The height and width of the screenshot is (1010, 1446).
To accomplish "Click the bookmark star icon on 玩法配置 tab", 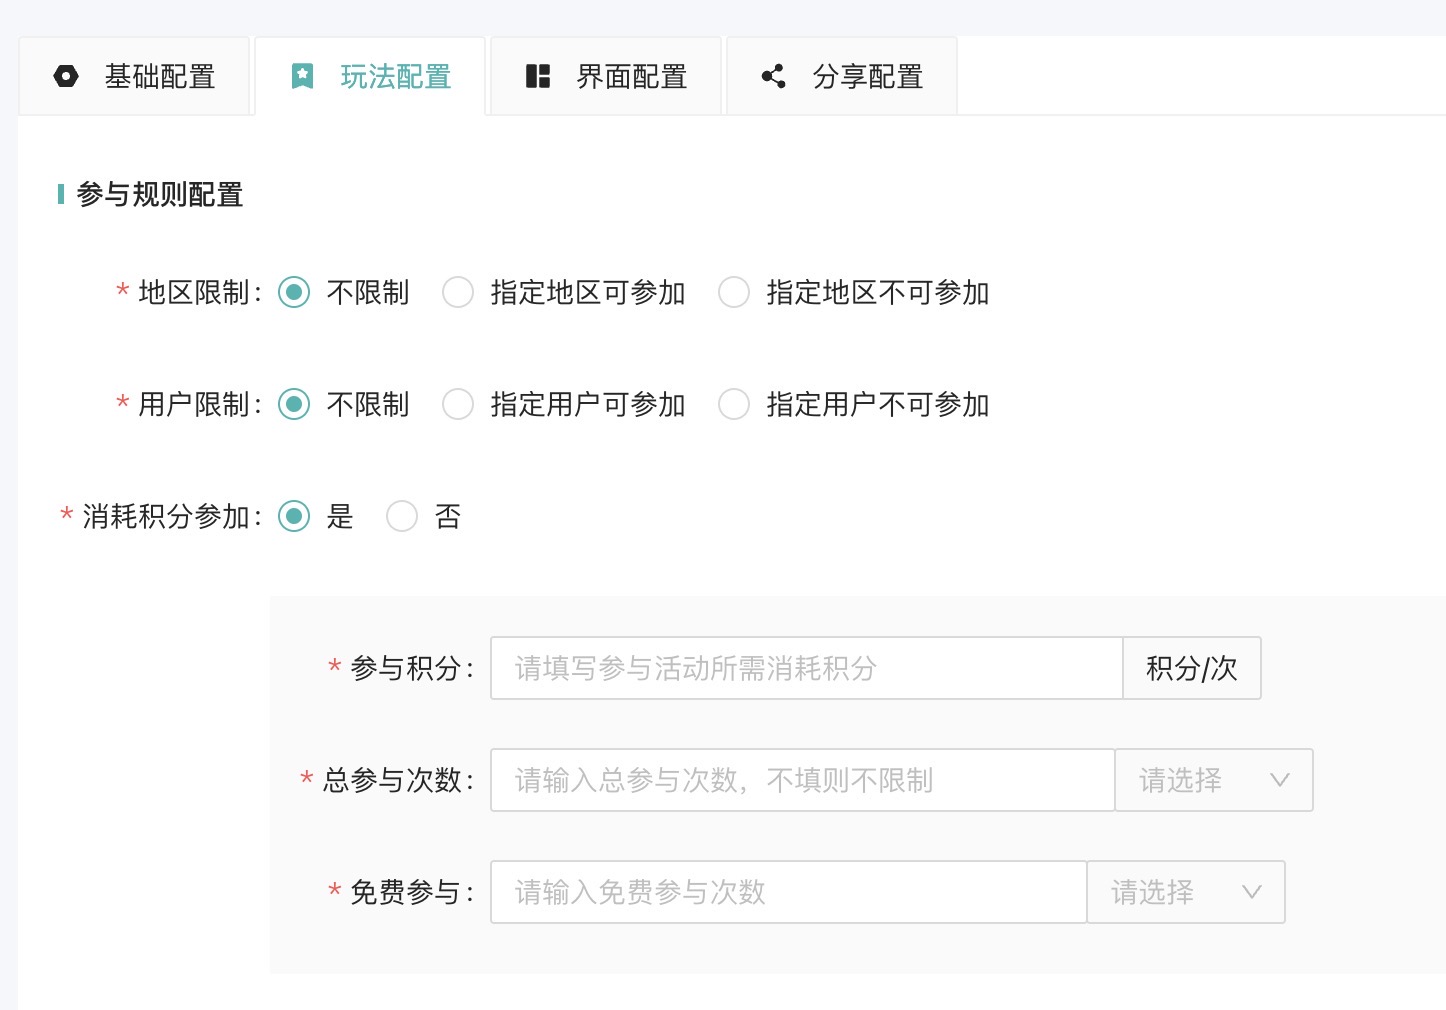I will [x=302, y=76].
